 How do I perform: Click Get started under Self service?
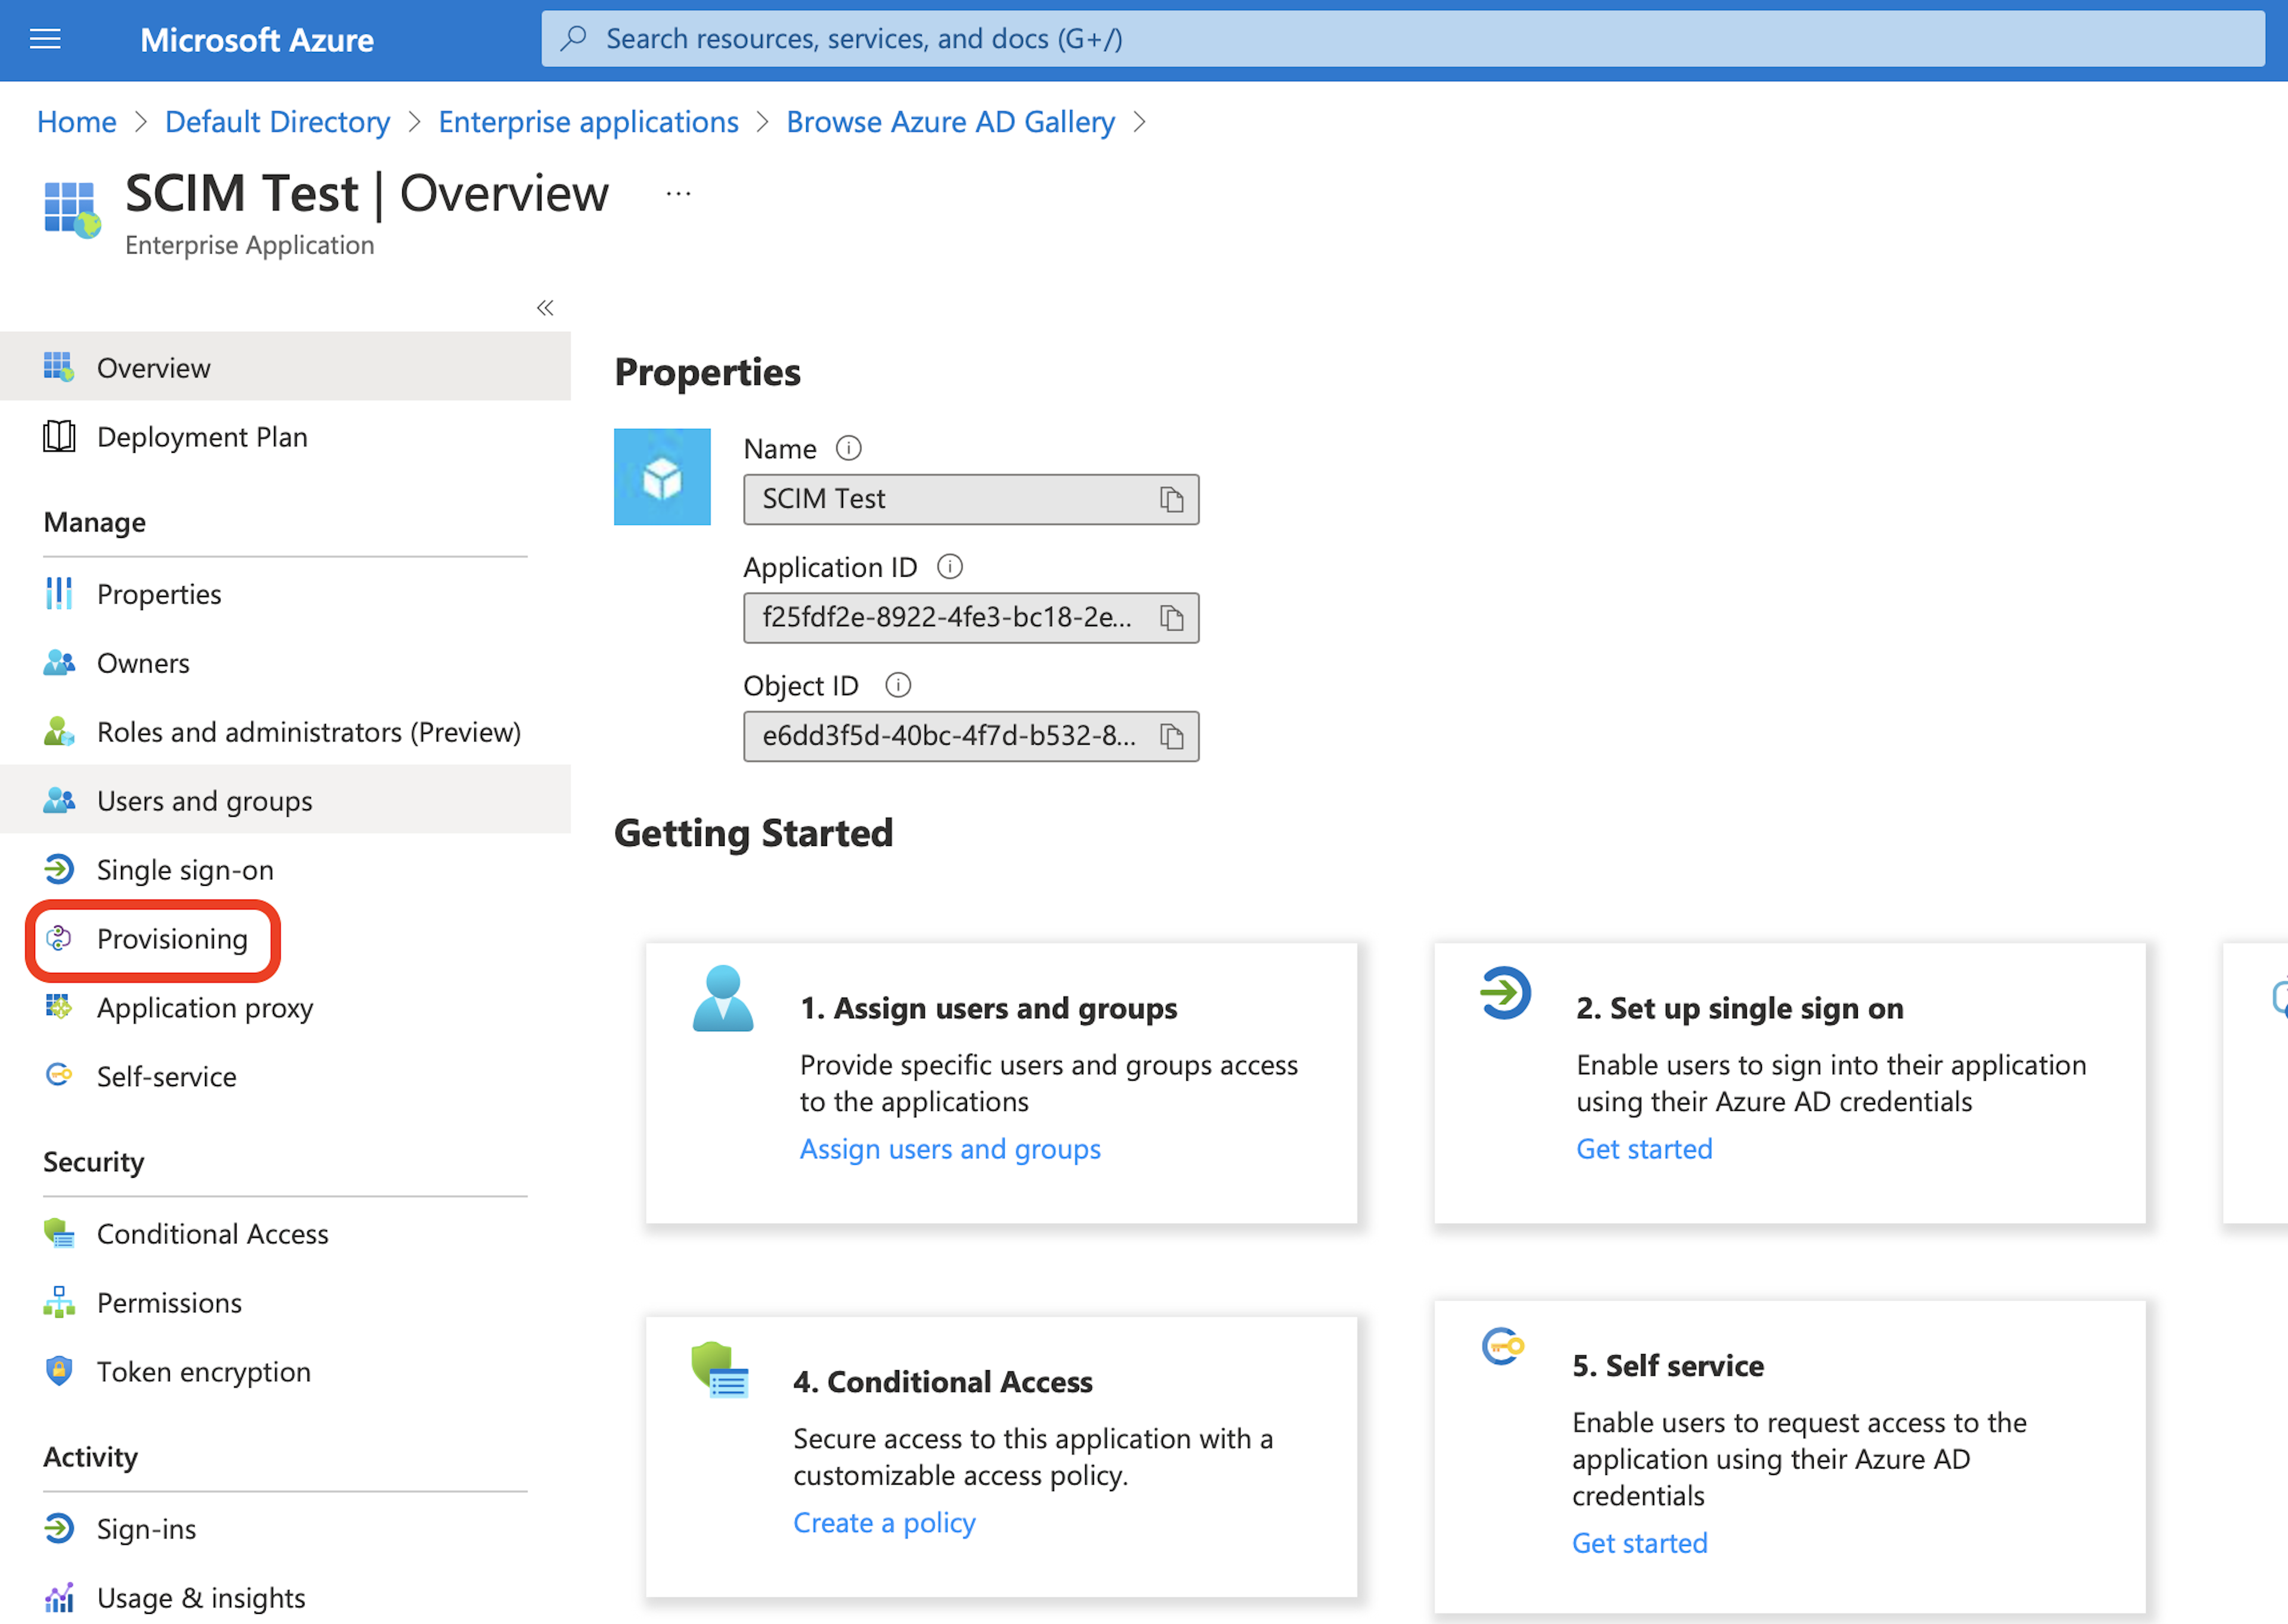pos(1639,1543)
